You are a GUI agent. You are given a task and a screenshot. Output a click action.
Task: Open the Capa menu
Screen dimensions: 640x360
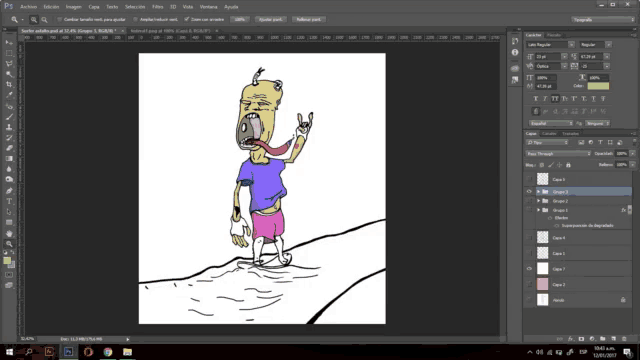click(x=94, y=7)
